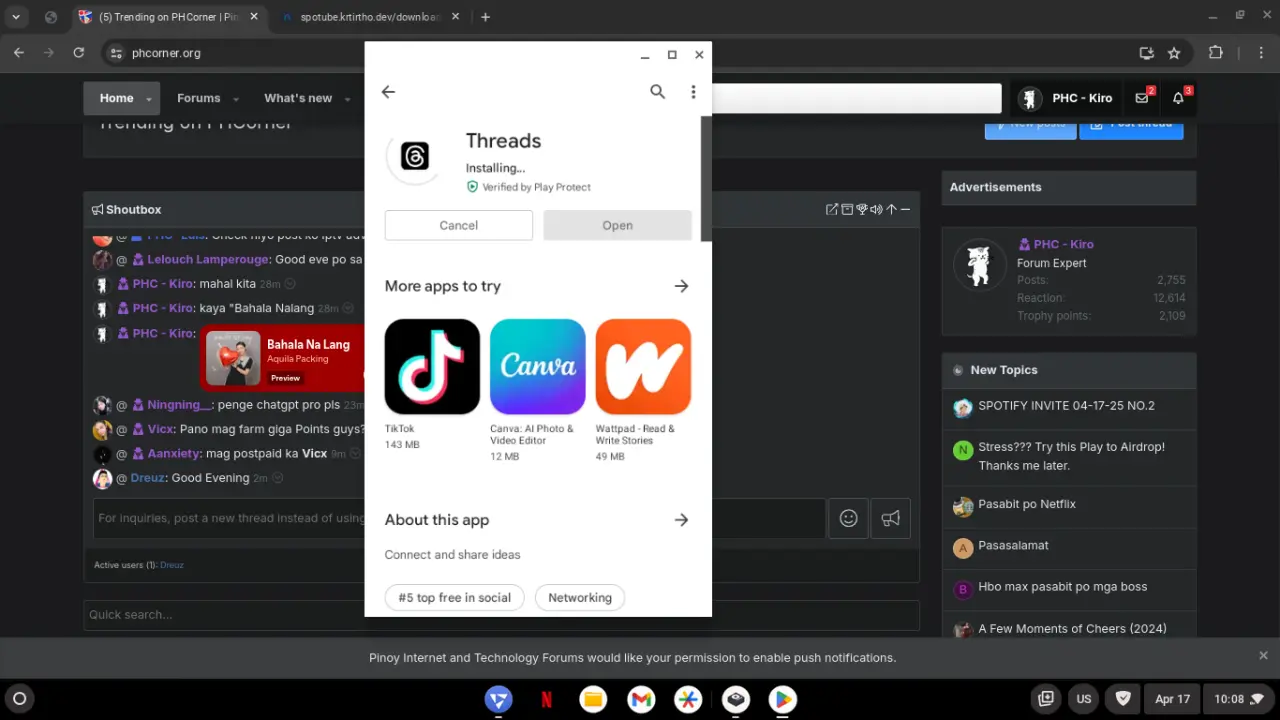The width and height of the screenshot is (1280, 720).
Task: Open Google Play Store from the shelf
Action: click(x=782, y=699)
